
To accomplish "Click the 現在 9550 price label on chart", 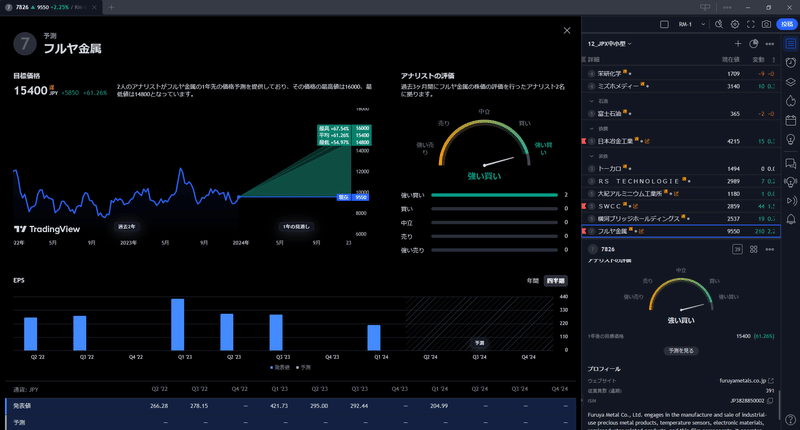I will 353,197.
